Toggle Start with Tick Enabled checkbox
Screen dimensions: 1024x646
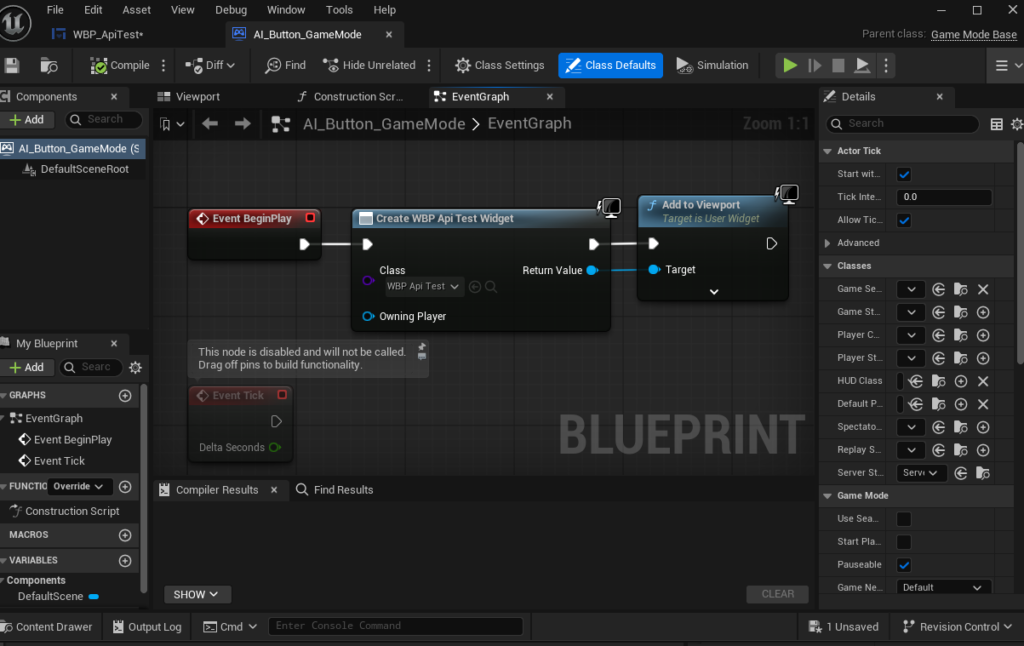coord(904,174)
